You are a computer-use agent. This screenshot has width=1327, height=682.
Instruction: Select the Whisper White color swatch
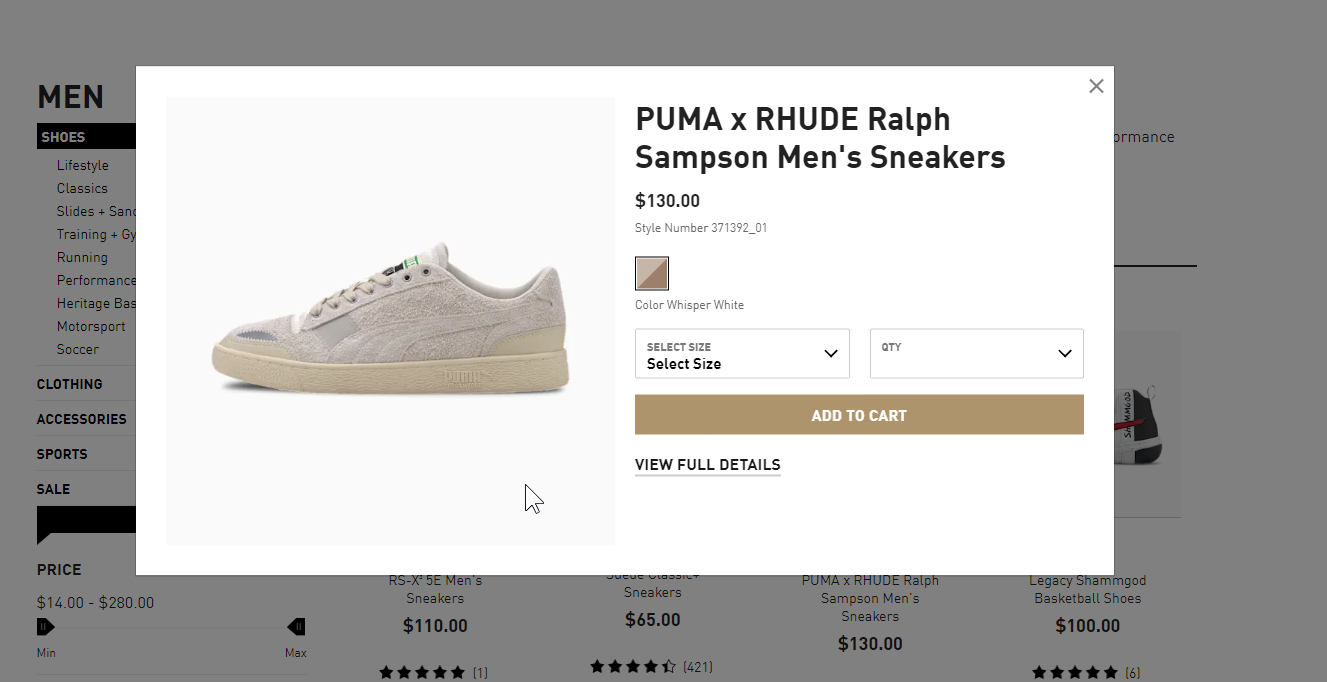[651, 271]
